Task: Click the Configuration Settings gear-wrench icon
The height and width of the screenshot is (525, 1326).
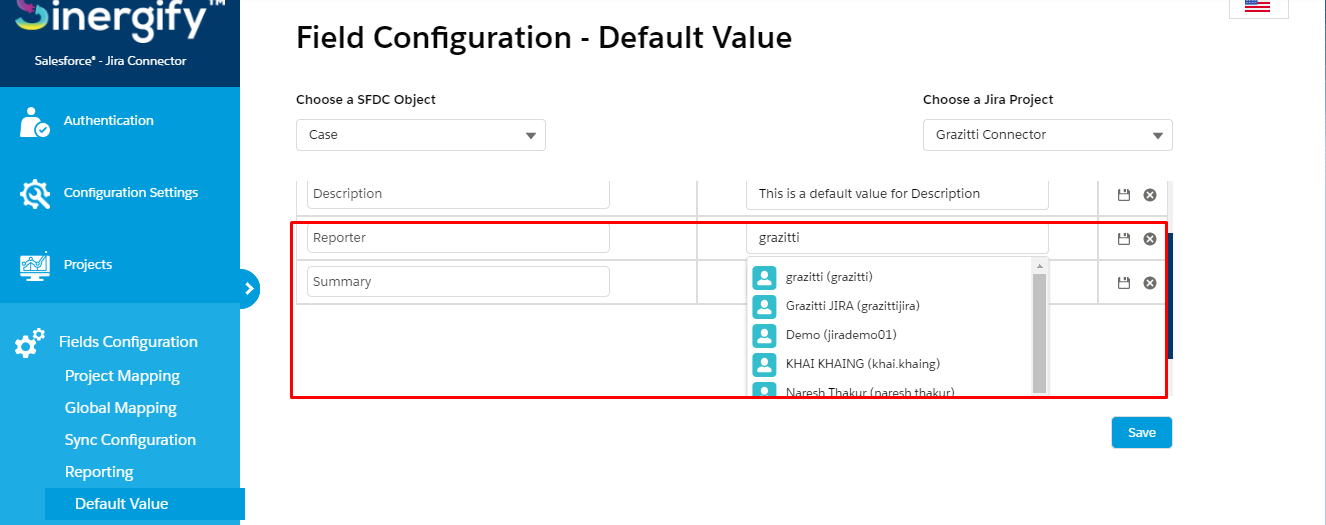Action: tap(35, 193)
